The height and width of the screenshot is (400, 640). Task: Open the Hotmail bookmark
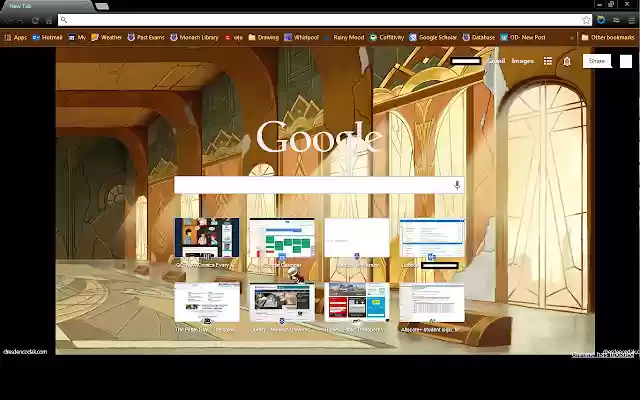47,37
